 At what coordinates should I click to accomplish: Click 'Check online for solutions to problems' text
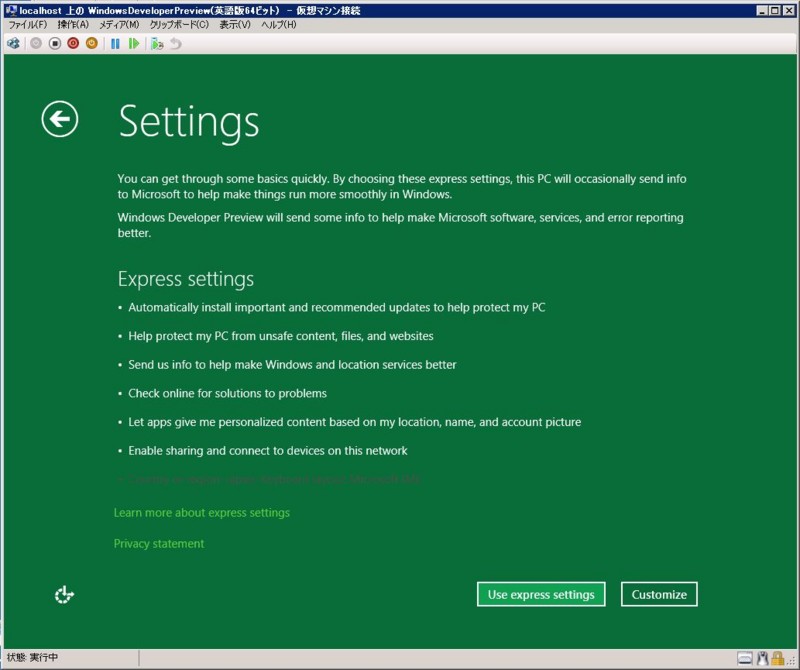click(228, 393)
